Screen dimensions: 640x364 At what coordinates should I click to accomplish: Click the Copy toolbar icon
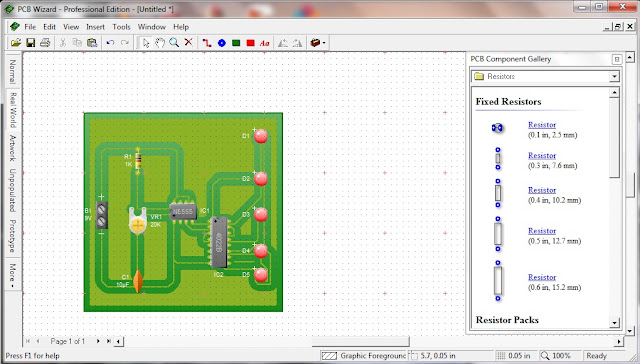(x=77, y=42)
